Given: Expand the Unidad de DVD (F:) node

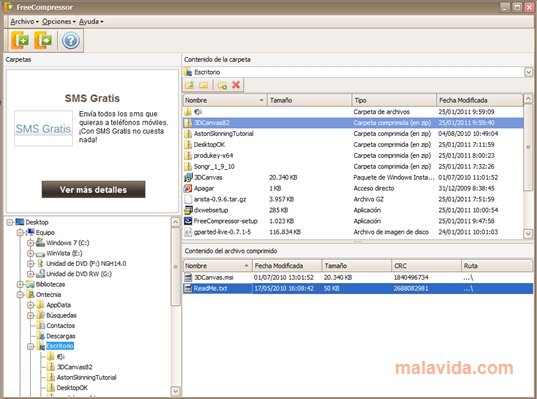Looking at the screenshot, I should tap(30, 264).
